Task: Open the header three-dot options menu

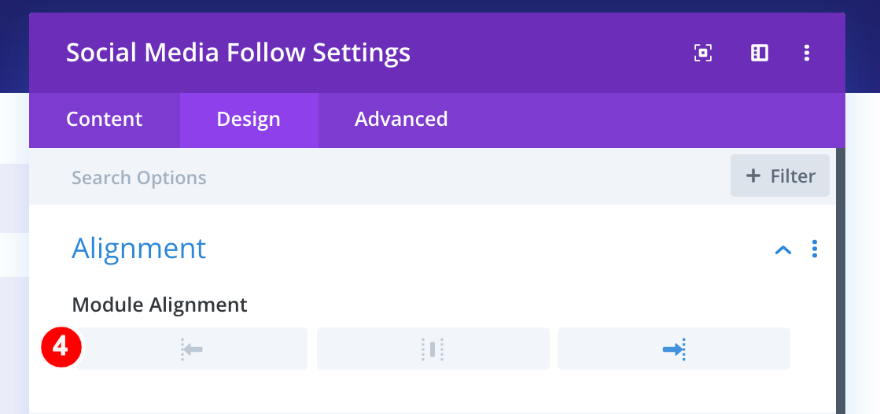Action: coord(807,53)
